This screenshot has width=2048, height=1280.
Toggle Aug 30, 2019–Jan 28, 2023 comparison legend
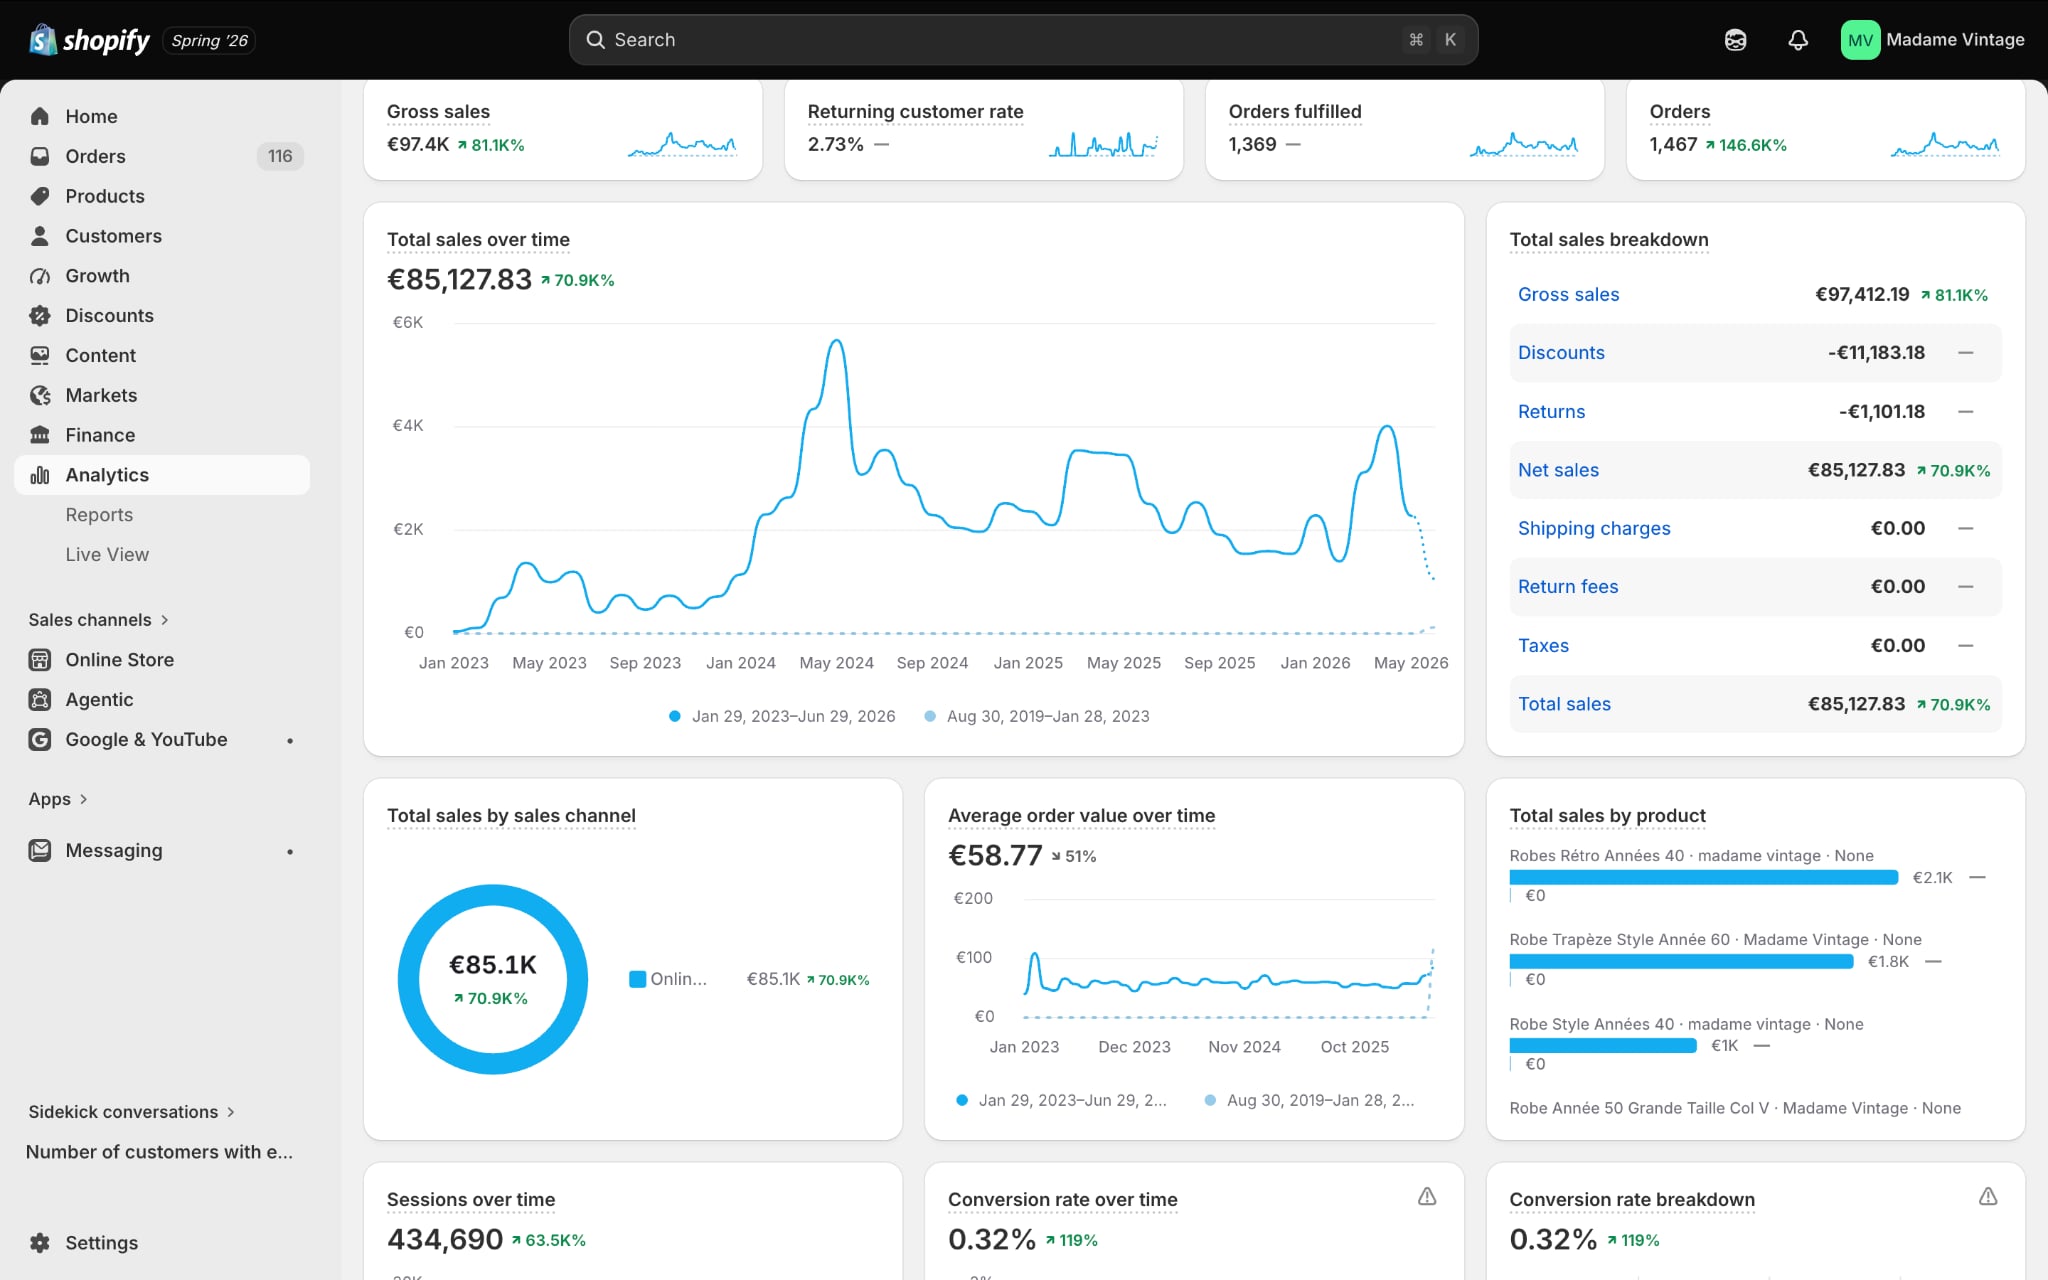point(1037,716)
